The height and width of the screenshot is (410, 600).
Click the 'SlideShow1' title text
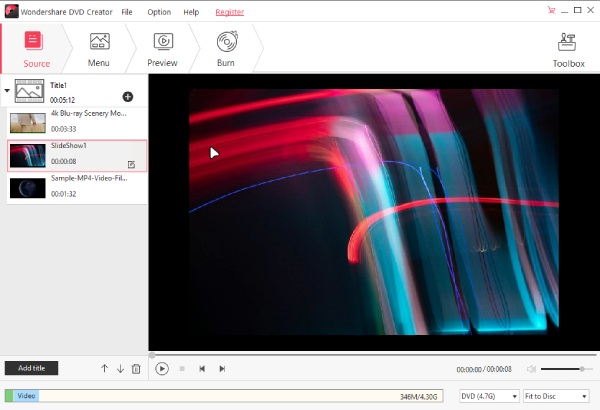click(x=69, y=145)
